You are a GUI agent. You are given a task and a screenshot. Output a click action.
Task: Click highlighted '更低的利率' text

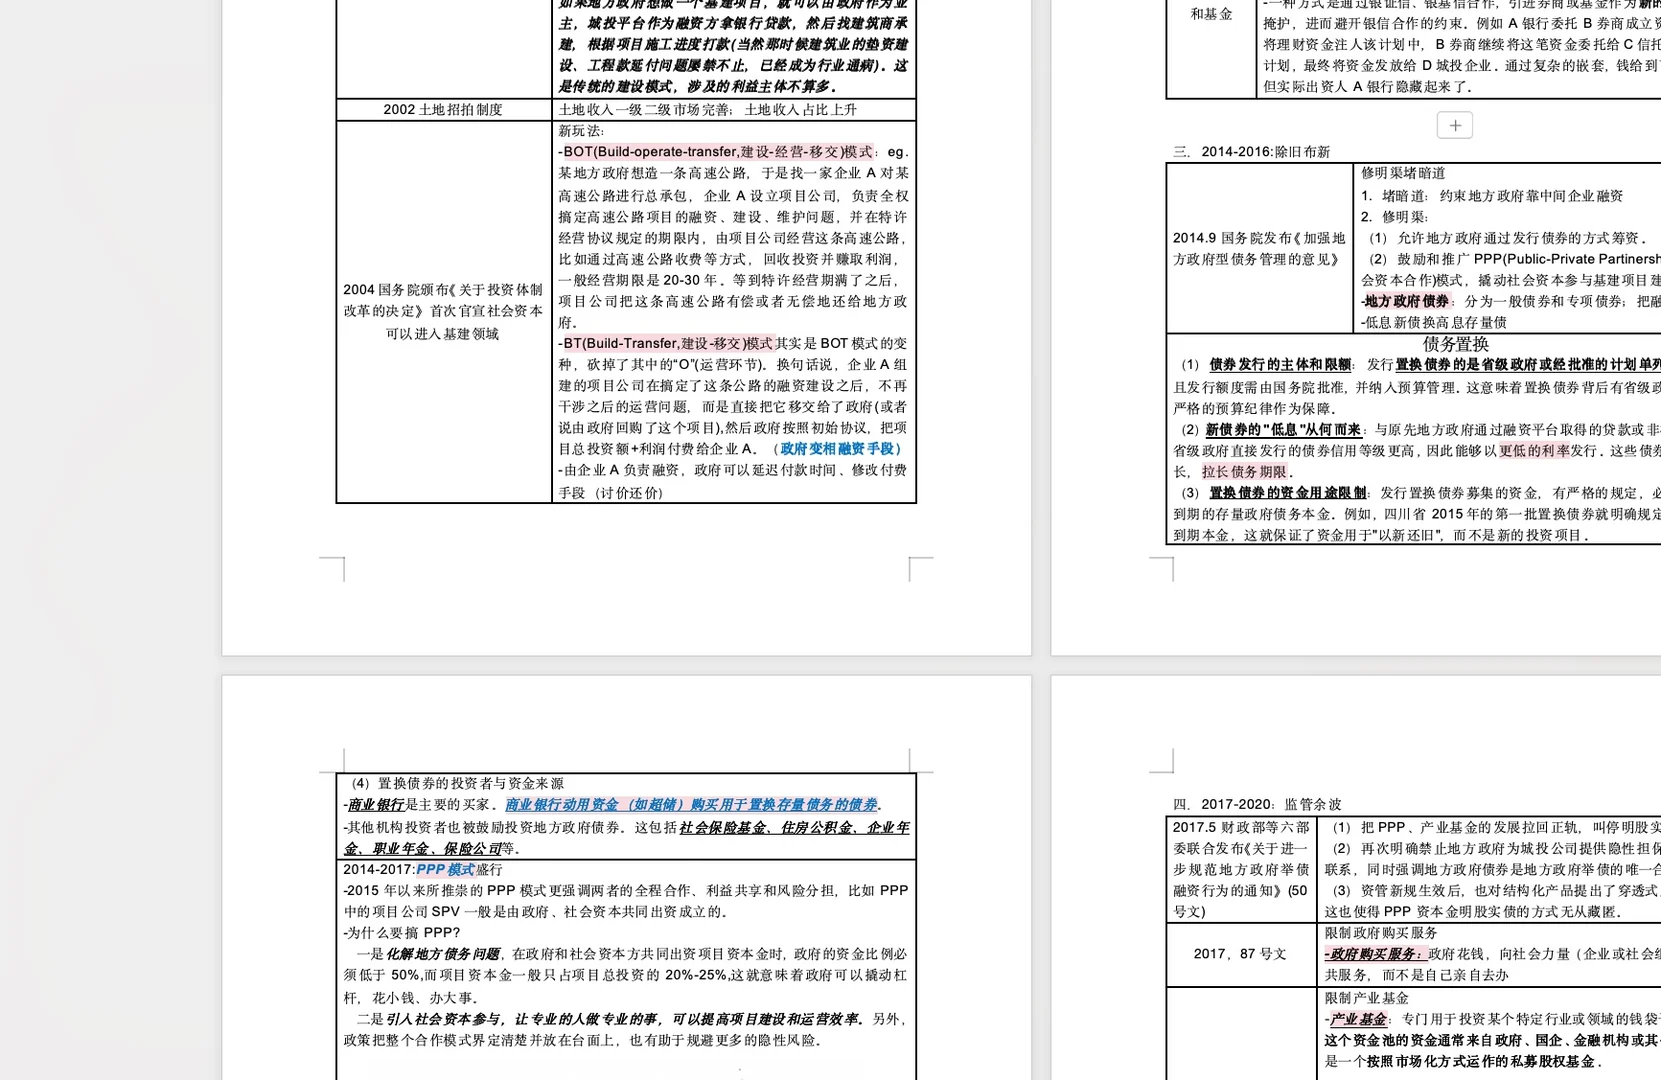[1534, 451]
